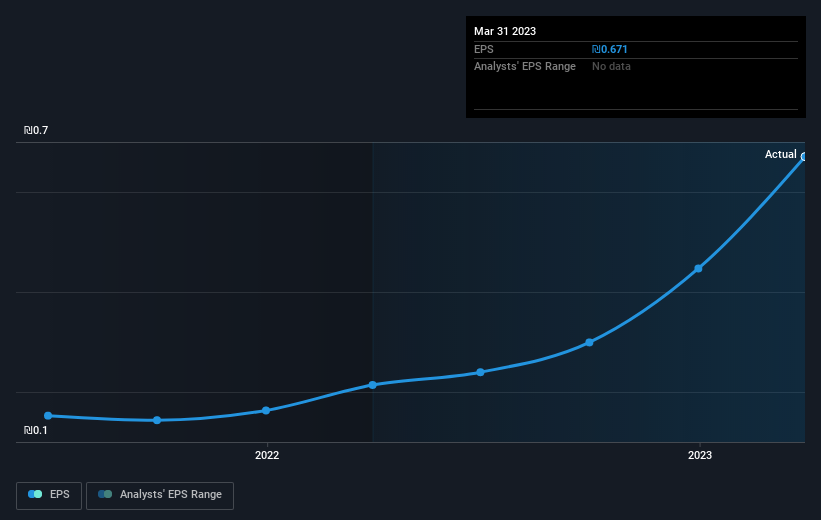821x520 pixels.
Task: Click the 'EPS' row label in tooltip
Action: (x=483, y=49)
